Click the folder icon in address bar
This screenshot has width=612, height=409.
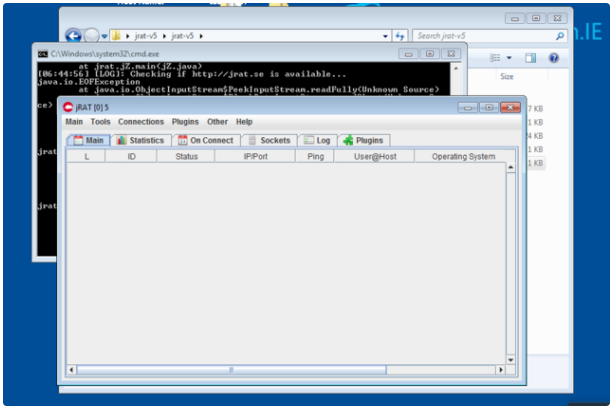[117, 36]
